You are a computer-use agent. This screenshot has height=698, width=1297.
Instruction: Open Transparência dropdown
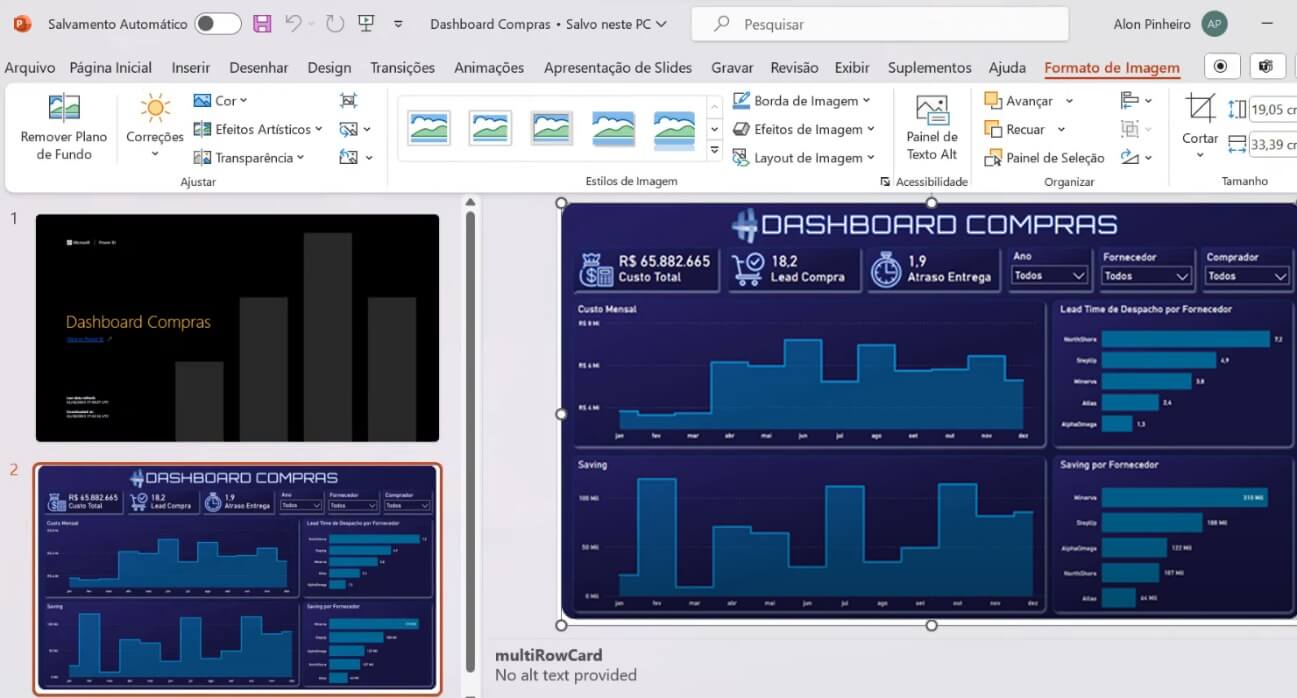(248, 157)
